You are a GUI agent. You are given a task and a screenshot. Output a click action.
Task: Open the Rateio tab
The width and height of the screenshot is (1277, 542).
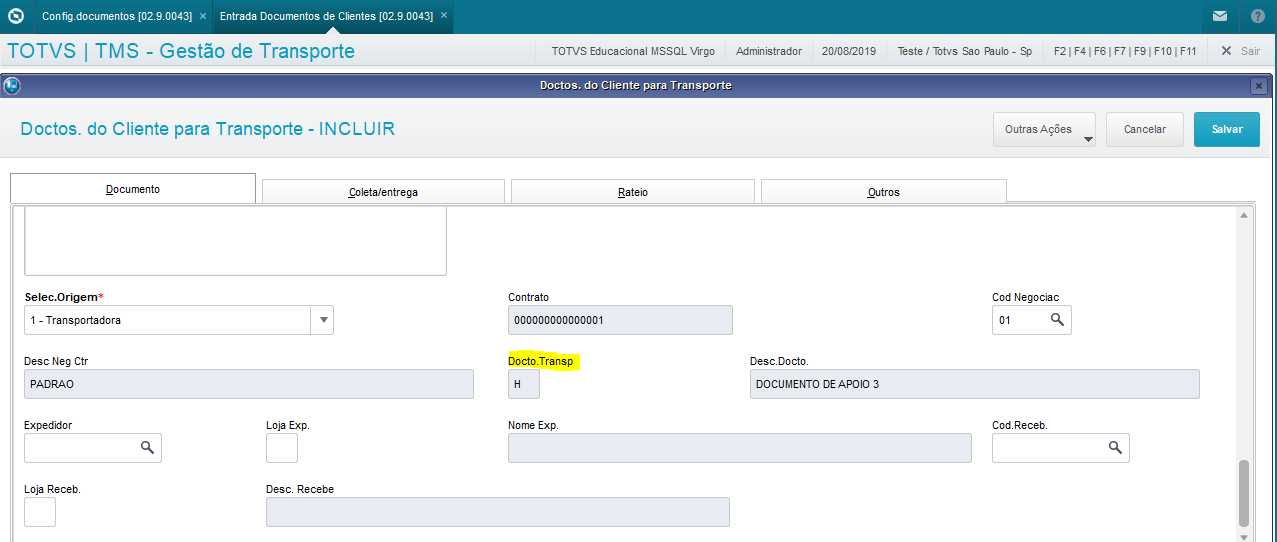tap(633, 192)
